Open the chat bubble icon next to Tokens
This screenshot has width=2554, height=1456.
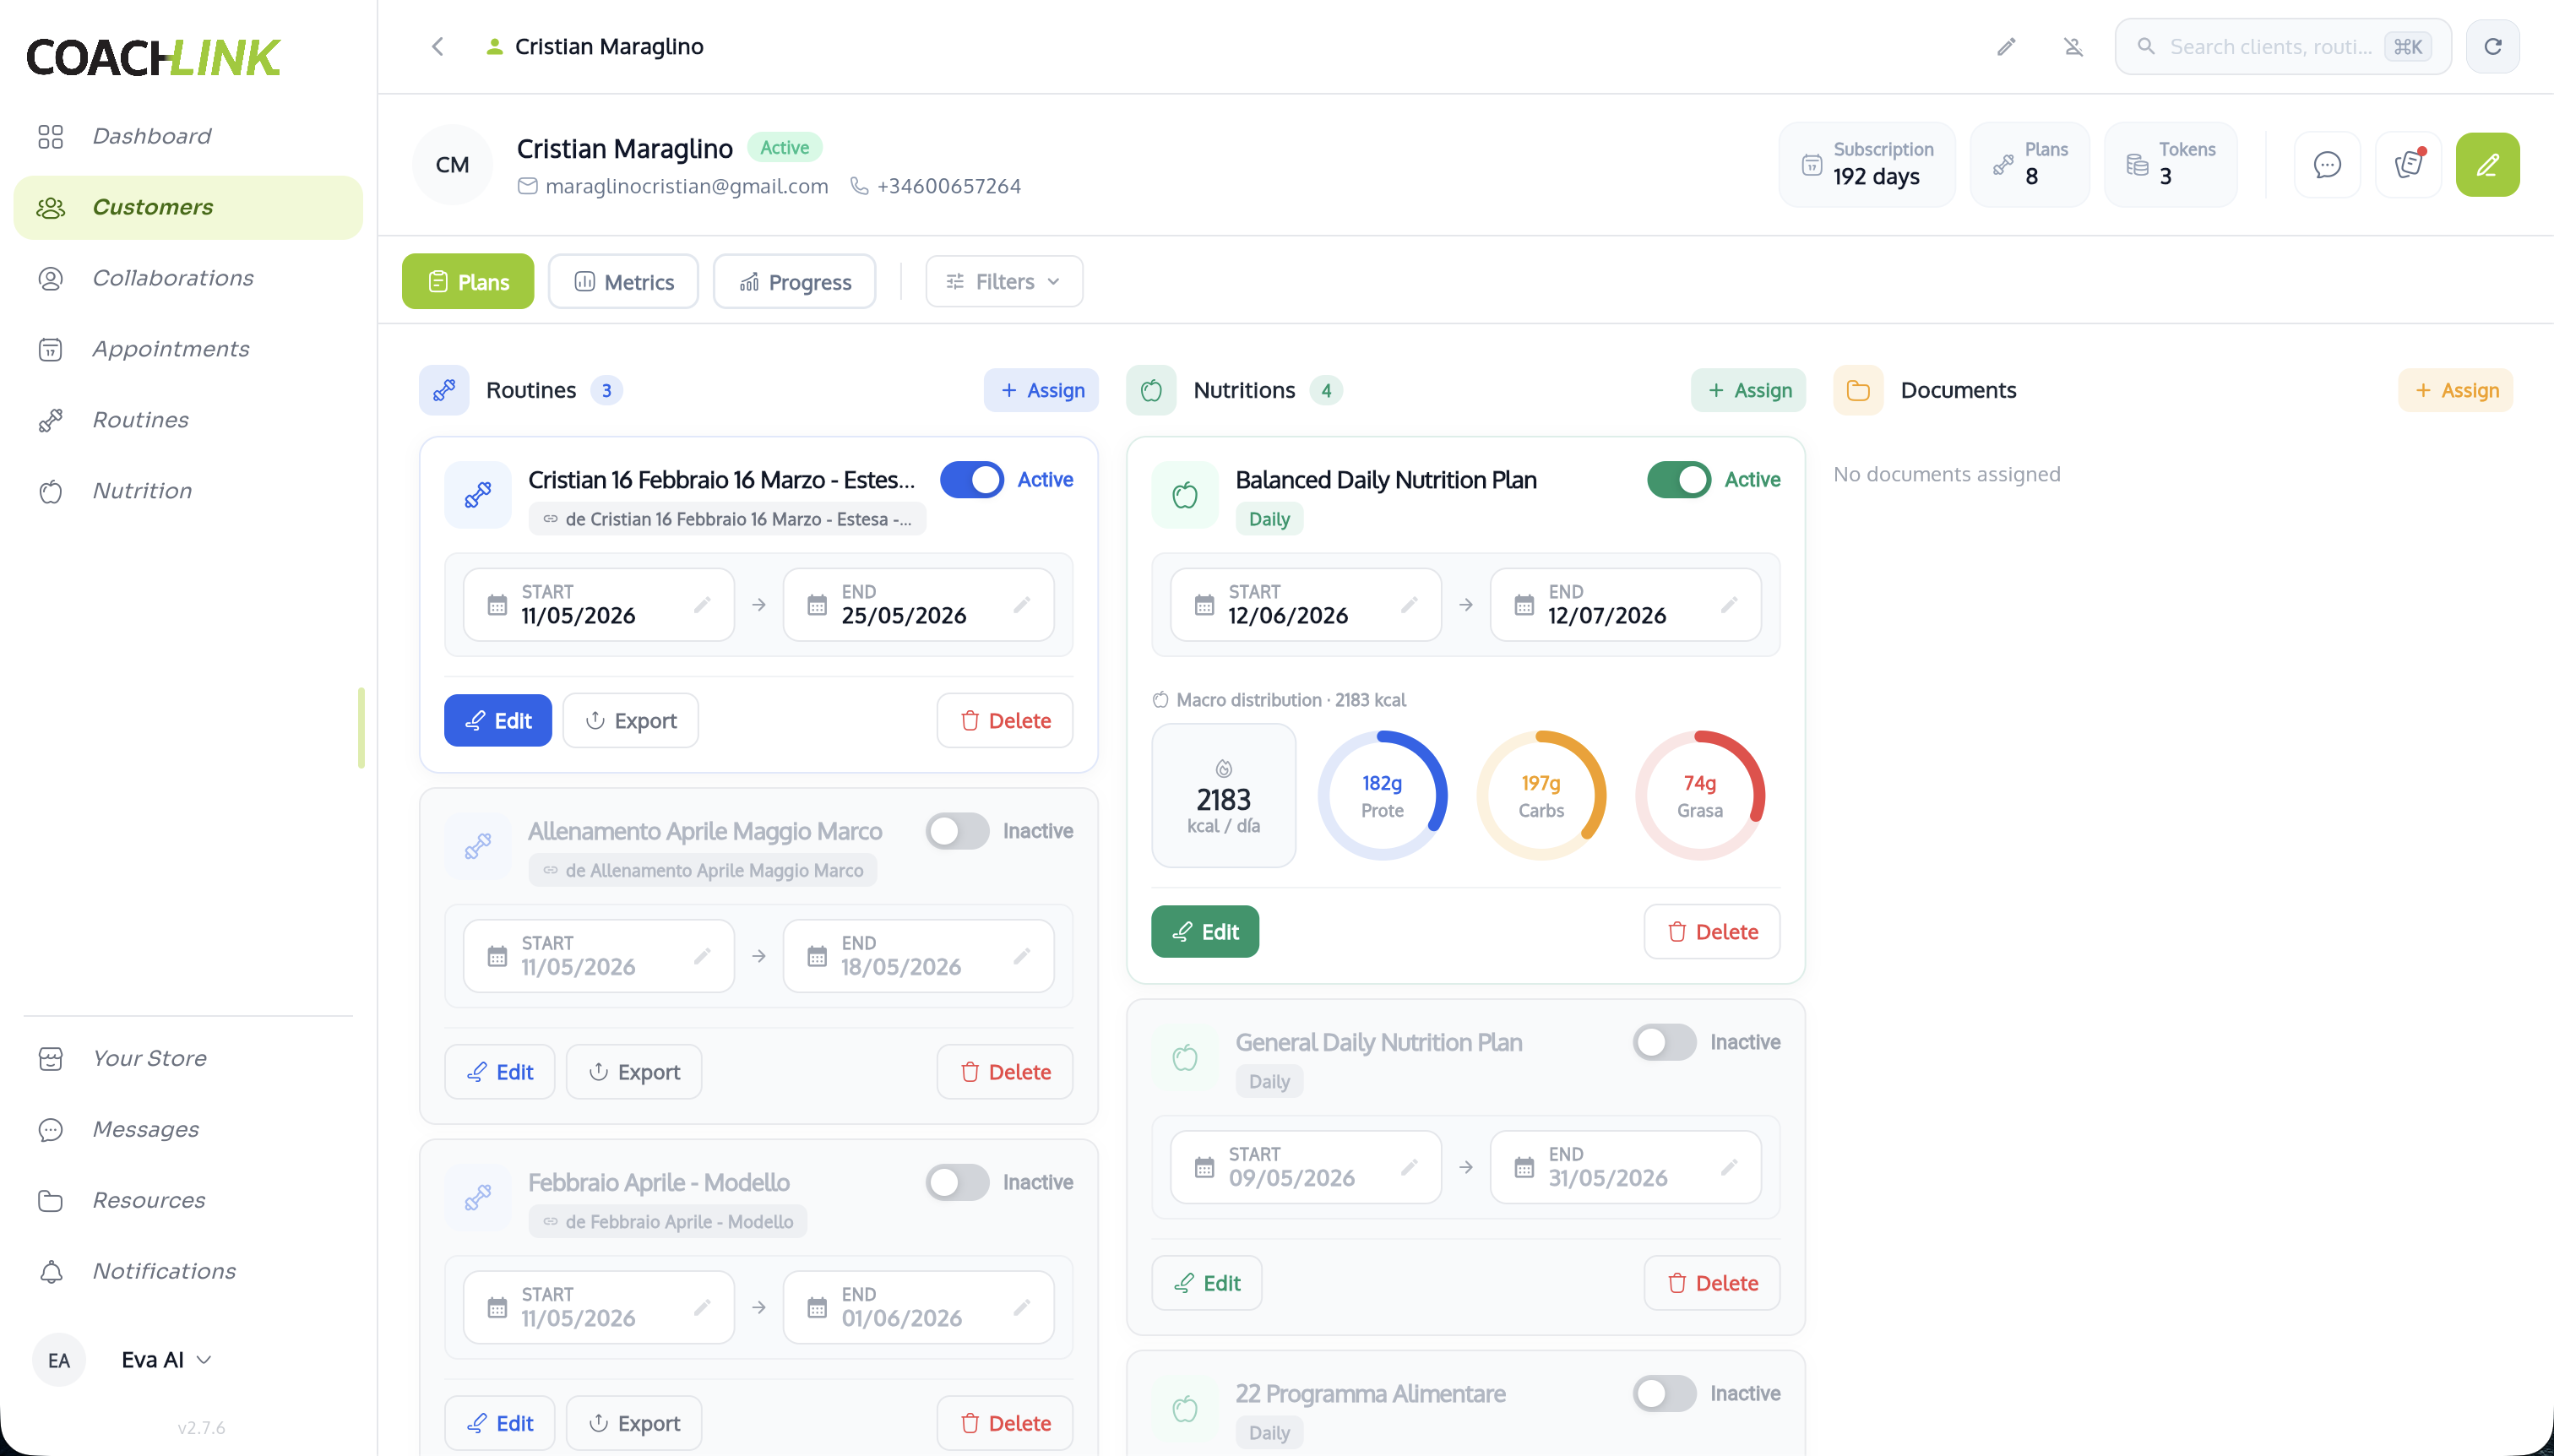(2327, 164)
